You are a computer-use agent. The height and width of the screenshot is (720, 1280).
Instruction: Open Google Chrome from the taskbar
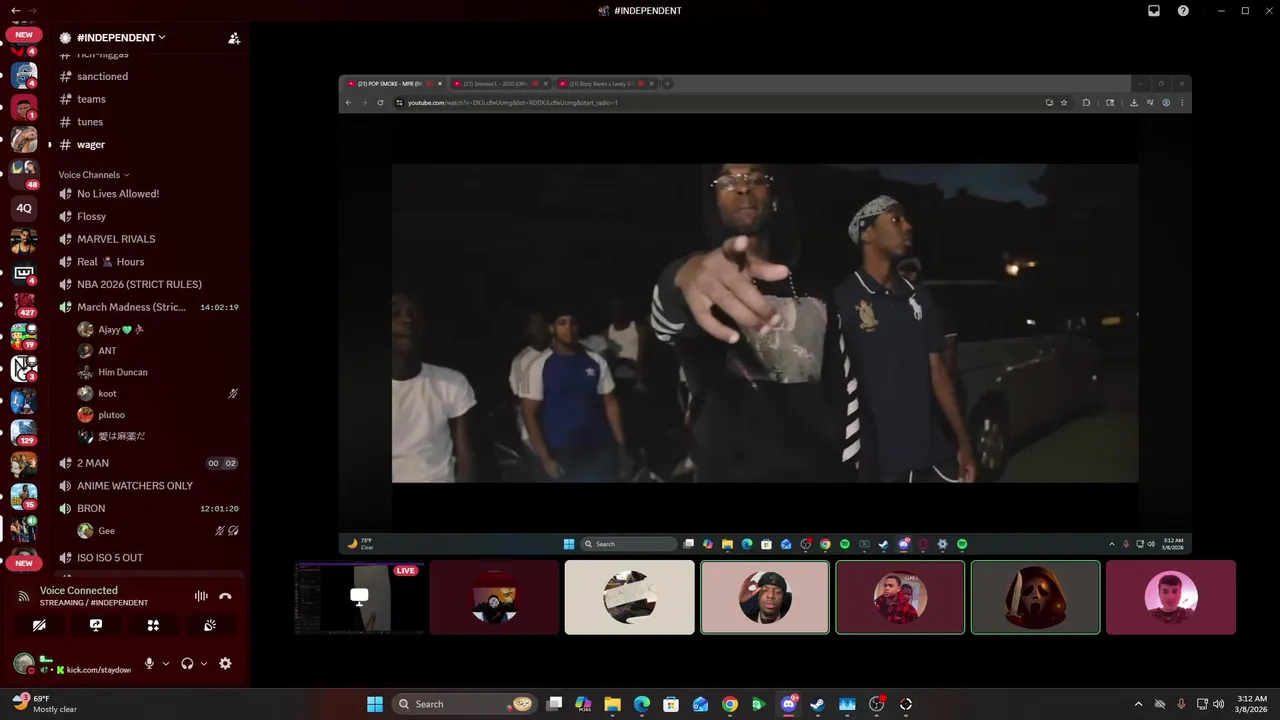(x=730, y=704)
